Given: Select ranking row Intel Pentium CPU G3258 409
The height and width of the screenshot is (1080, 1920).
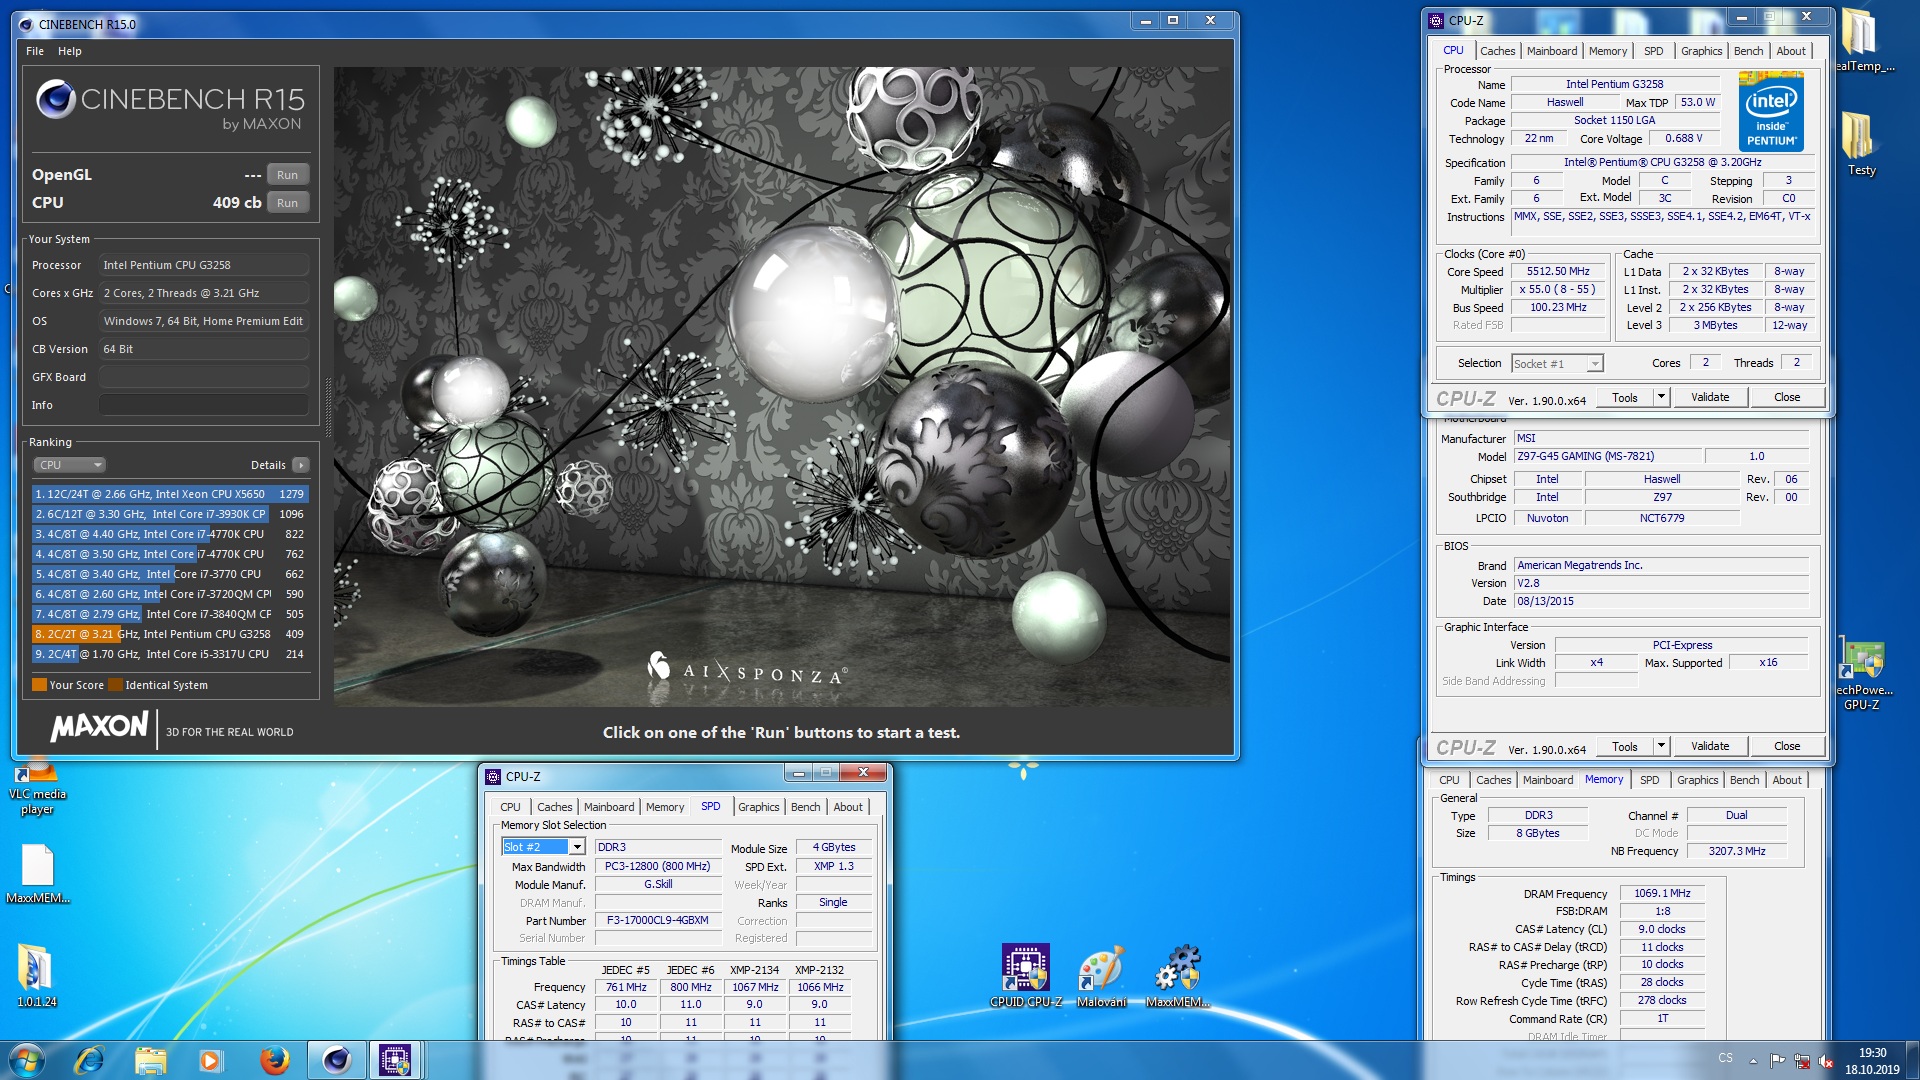Looking at the screenshot, I should click(x=170, y=634).
